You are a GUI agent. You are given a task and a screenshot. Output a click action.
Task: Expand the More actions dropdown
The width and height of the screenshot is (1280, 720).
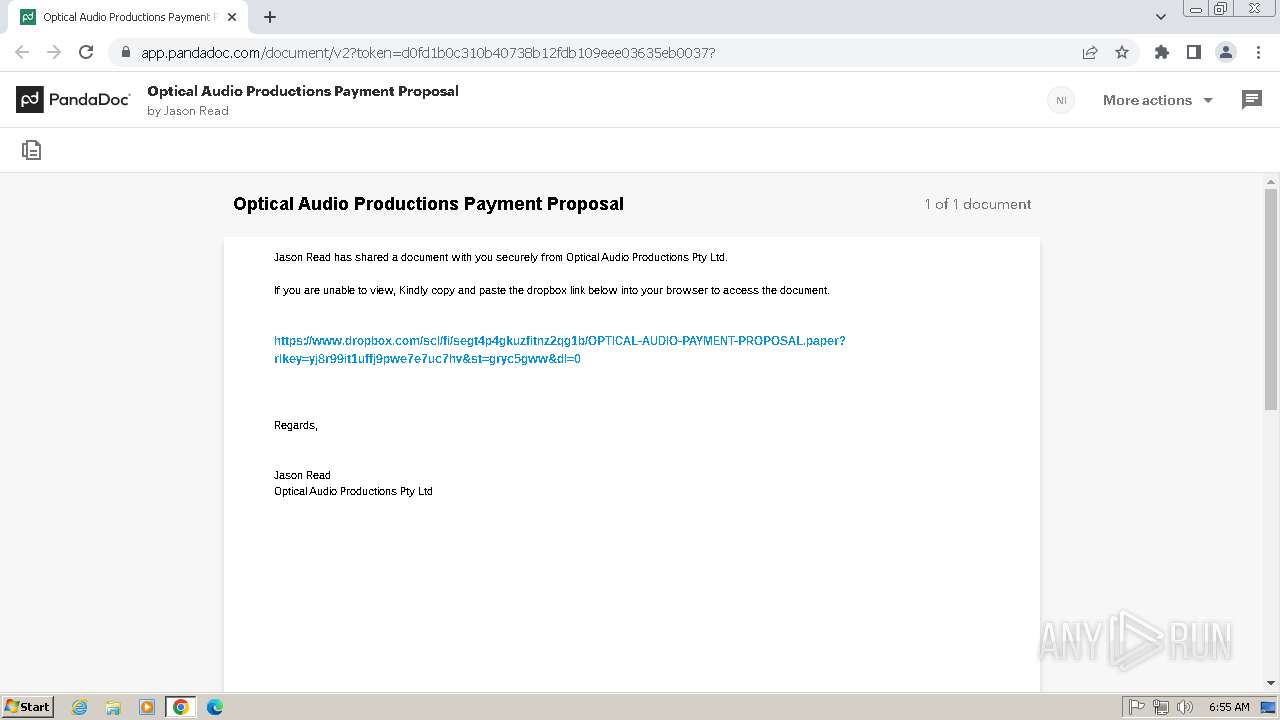[x=1158, y=100]
